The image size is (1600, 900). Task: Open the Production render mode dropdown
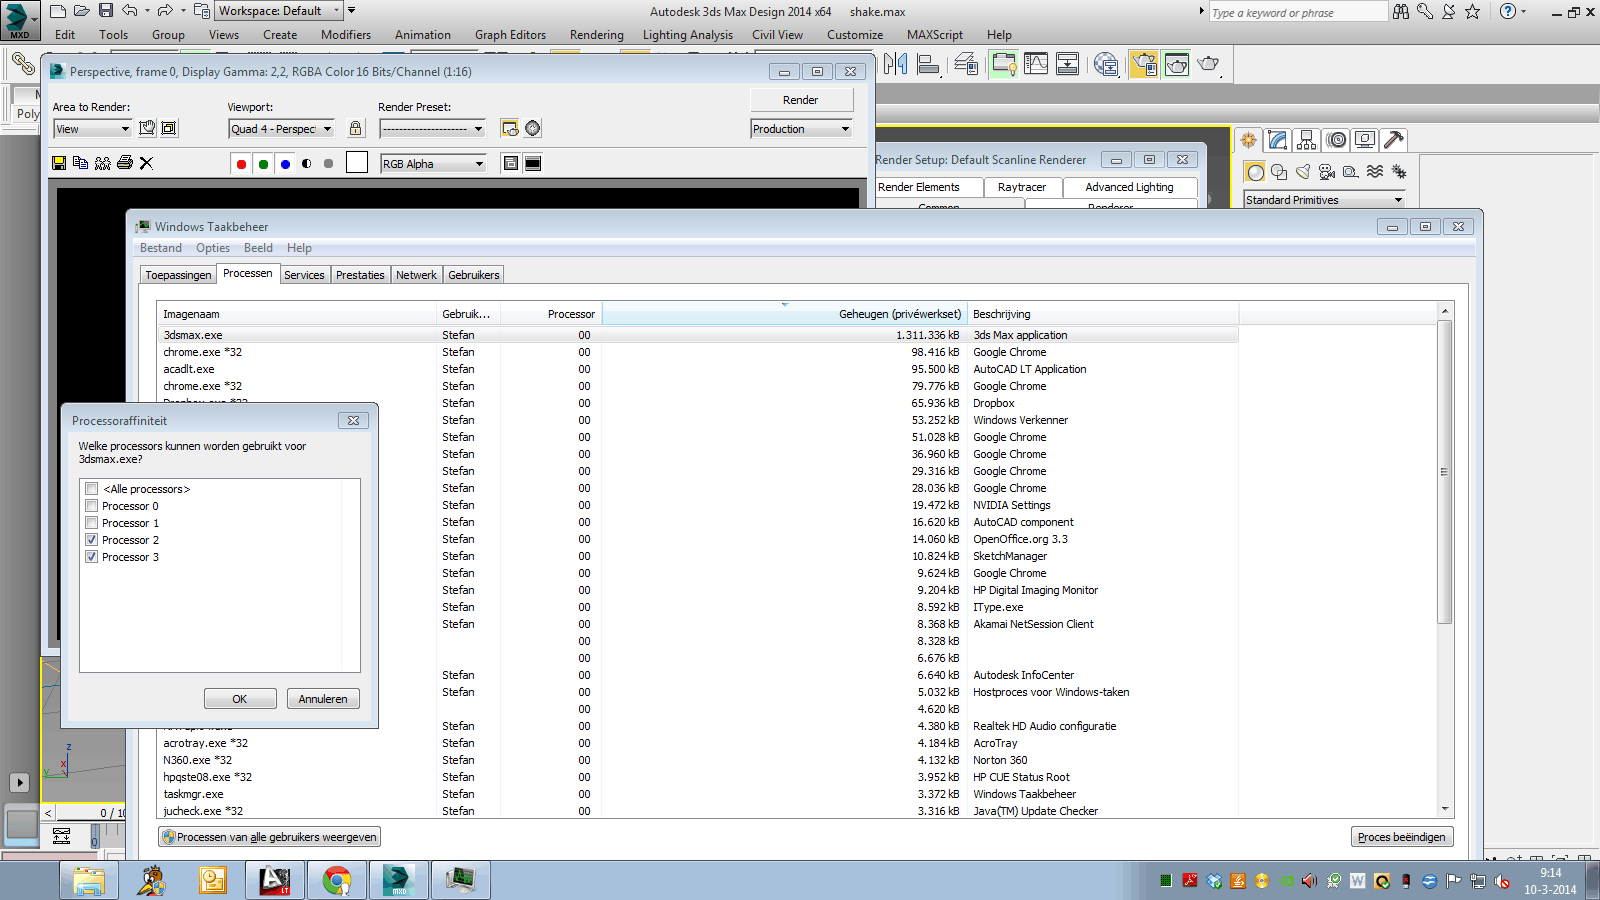pos(802,129)
